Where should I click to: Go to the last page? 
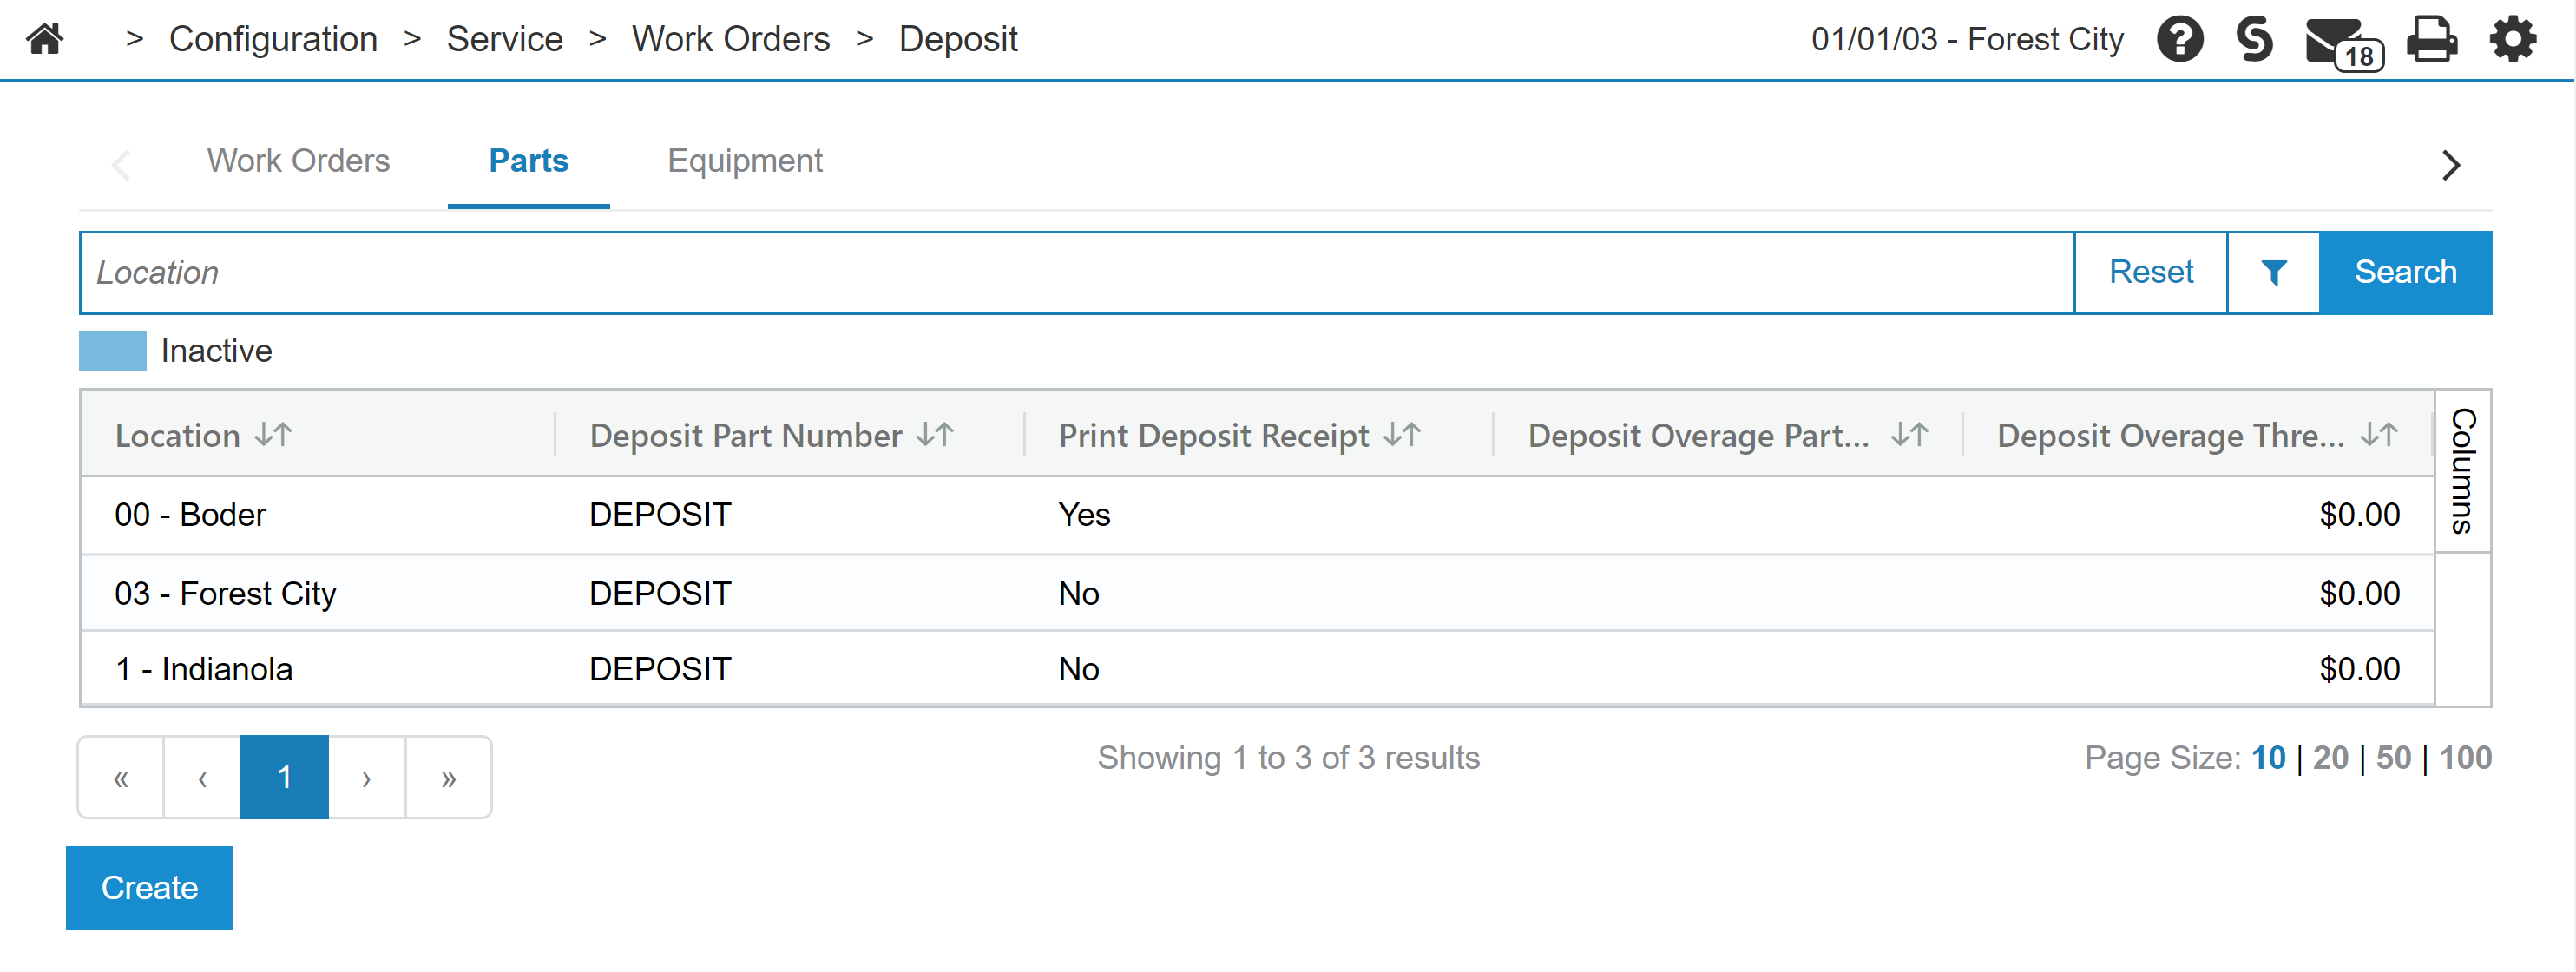(x=449, y=777)
